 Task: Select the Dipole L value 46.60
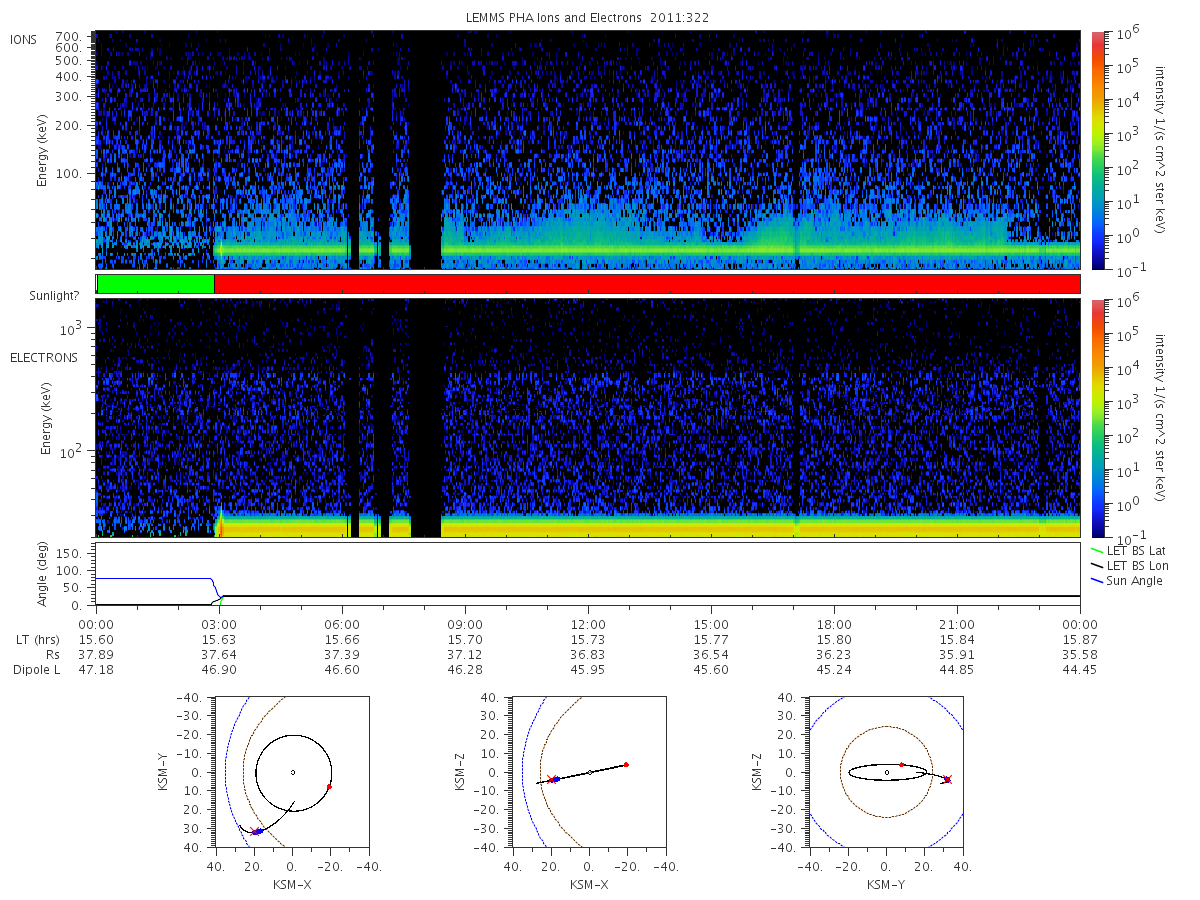coord(342,670)
